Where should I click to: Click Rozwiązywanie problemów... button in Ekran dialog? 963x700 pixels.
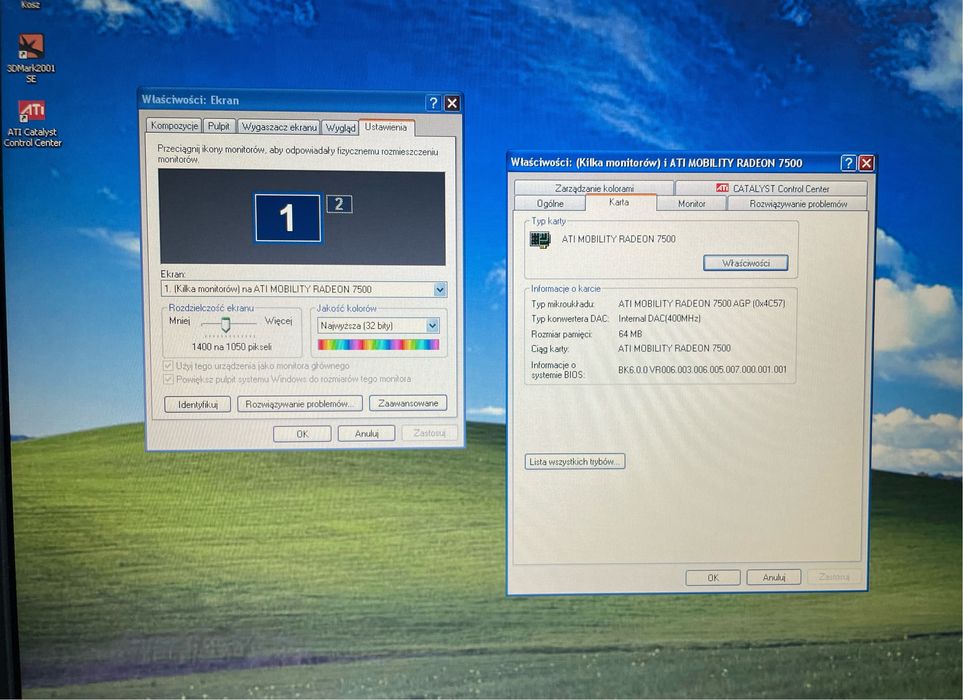(300, 404)
